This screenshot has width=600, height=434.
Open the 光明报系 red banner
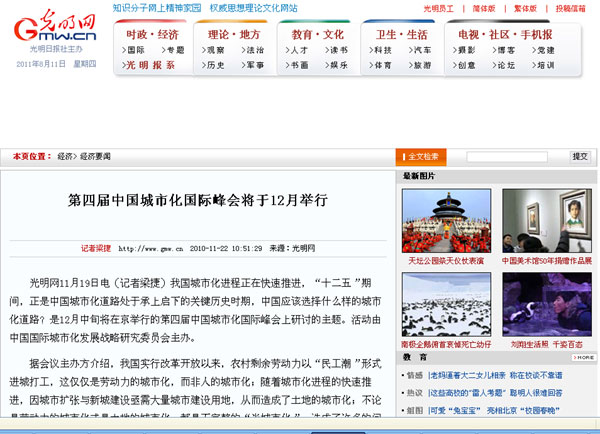(x=152, y=65)
